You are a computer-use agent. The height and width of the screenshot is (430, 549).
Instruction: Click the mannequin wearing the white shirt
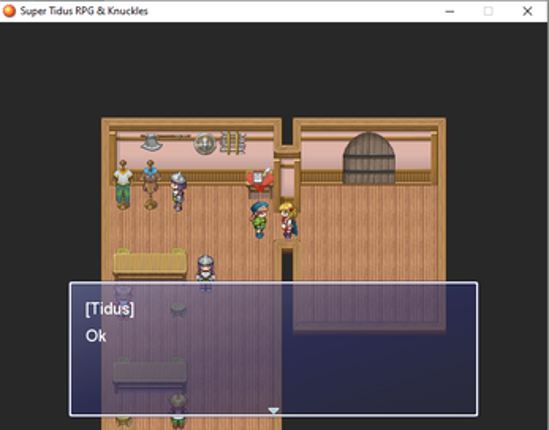[x=123, y=185]
